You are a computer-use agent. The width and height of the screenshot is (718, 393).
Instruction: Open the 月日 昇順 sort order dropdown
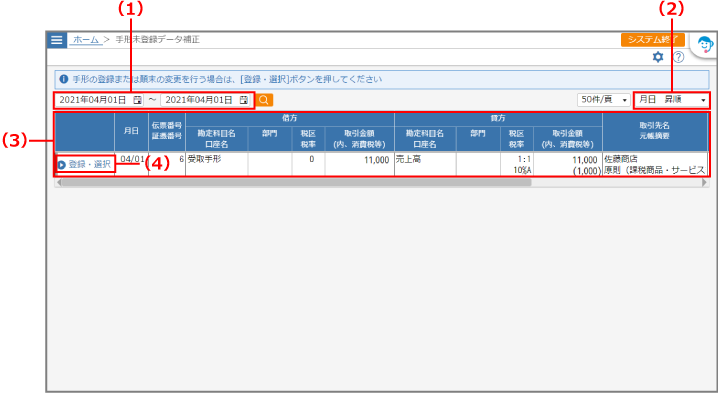pyautogui.click(x=672, y=100)
